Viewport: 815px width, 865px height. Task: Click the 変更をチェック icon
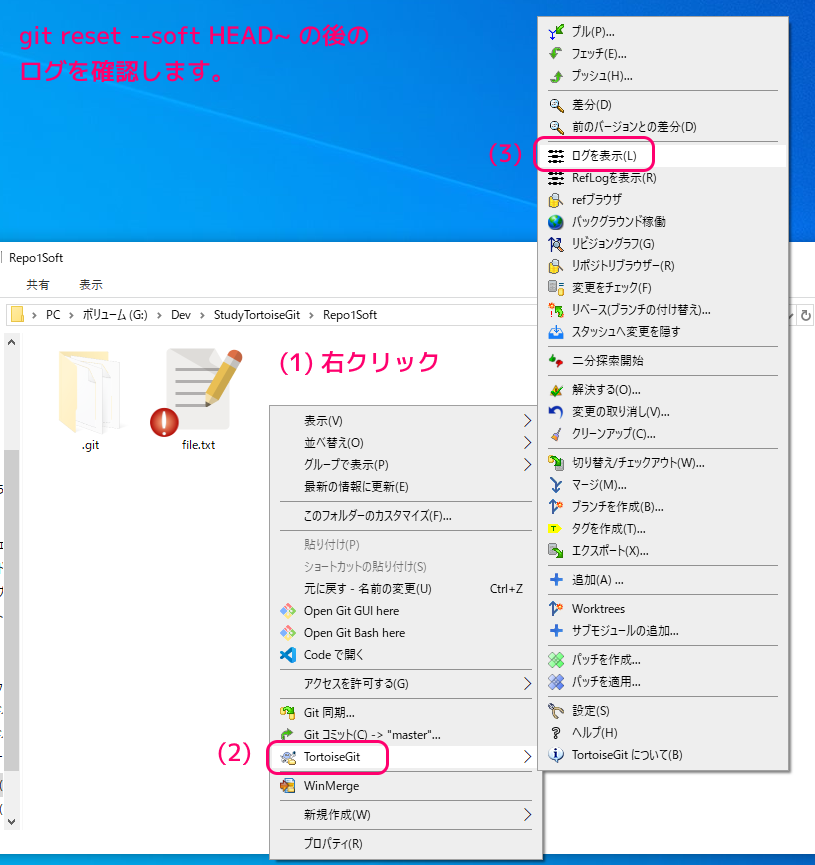click(556, 288)
